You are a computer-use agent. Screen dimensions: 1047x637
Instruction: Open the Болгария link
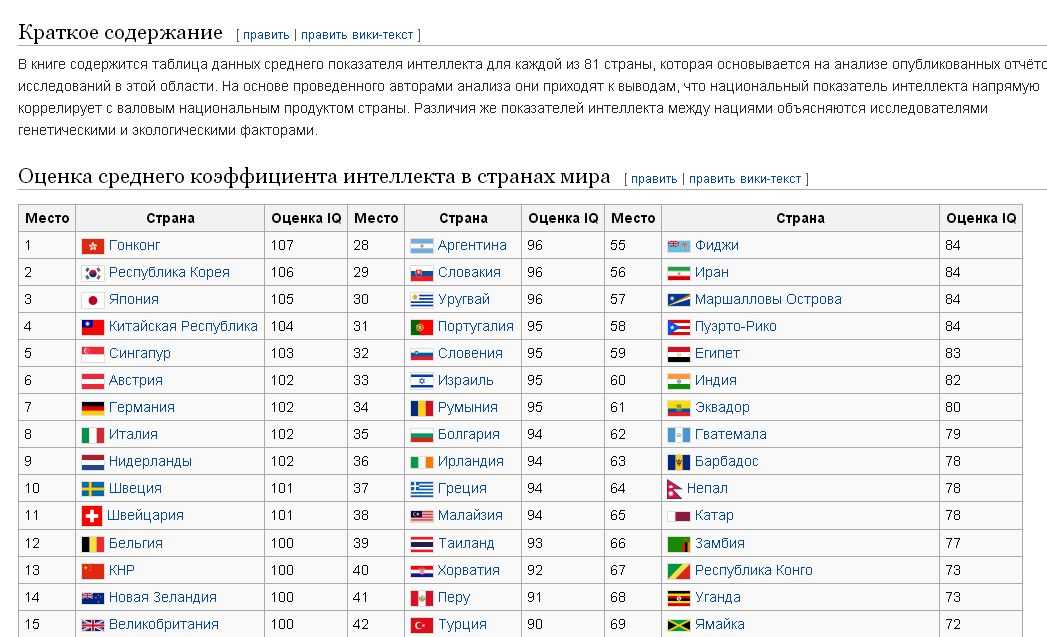pos(469,435)
